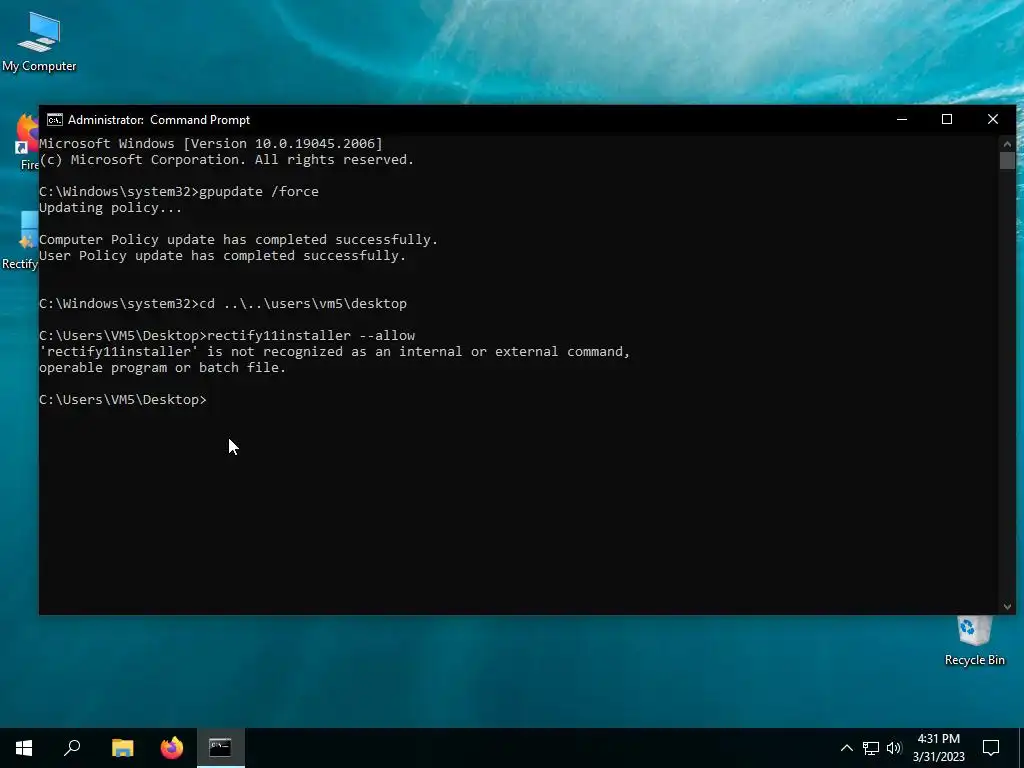This screenshot has width=1024, height=768.
Task: Open the Action Center notifications icon
Action: [991, 748]
